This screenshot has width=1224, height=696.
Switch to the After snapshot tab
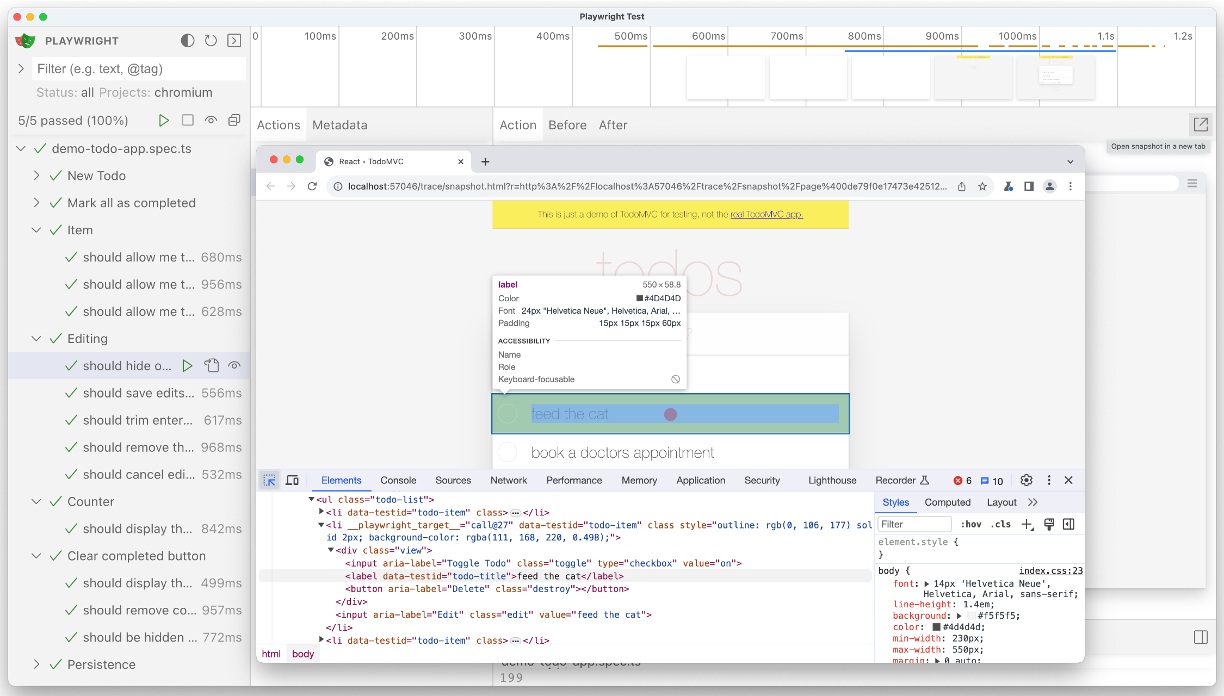[613, 125]
